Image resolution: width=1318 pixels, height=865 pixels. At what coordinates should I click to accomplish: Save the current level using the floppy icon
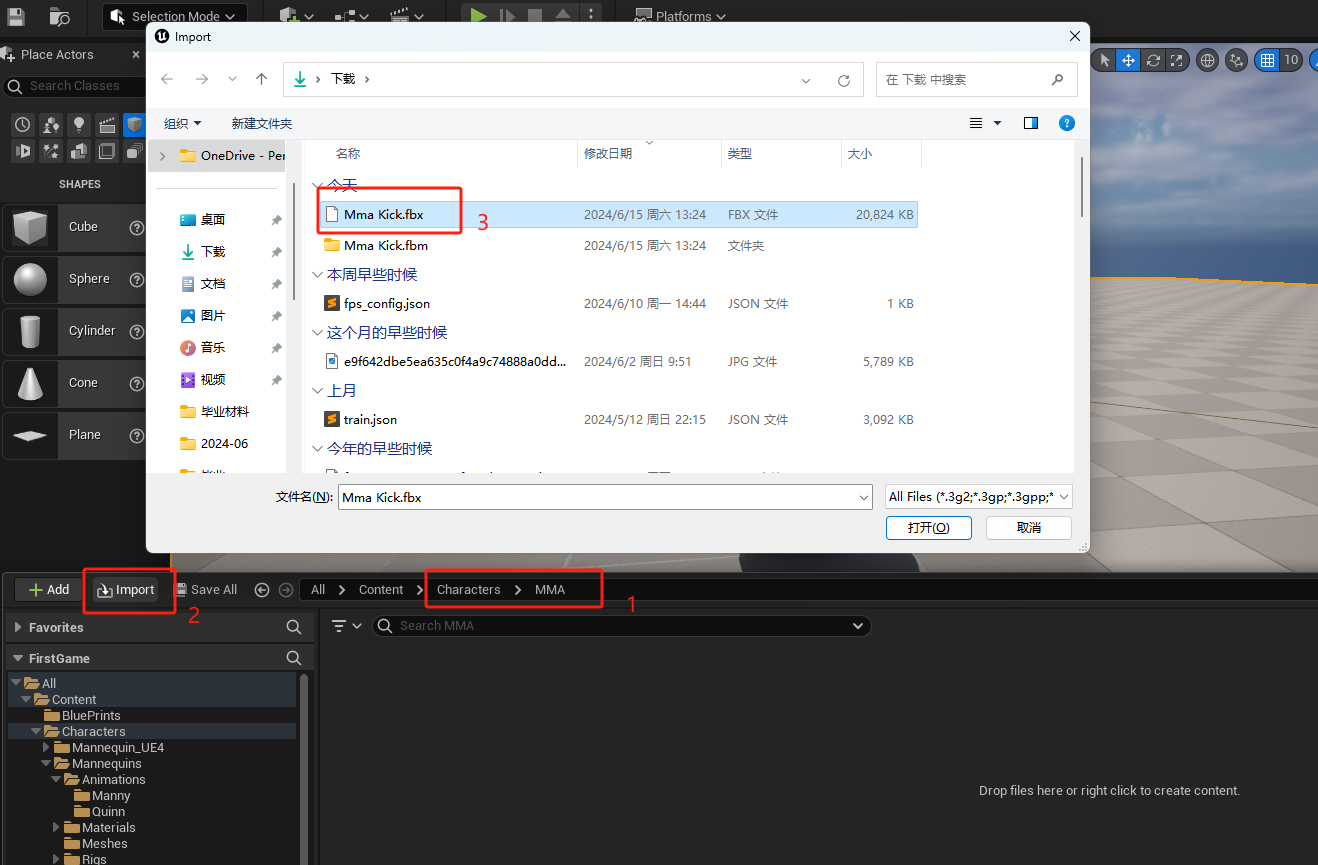pyautogui.click(x=16, y=15)
